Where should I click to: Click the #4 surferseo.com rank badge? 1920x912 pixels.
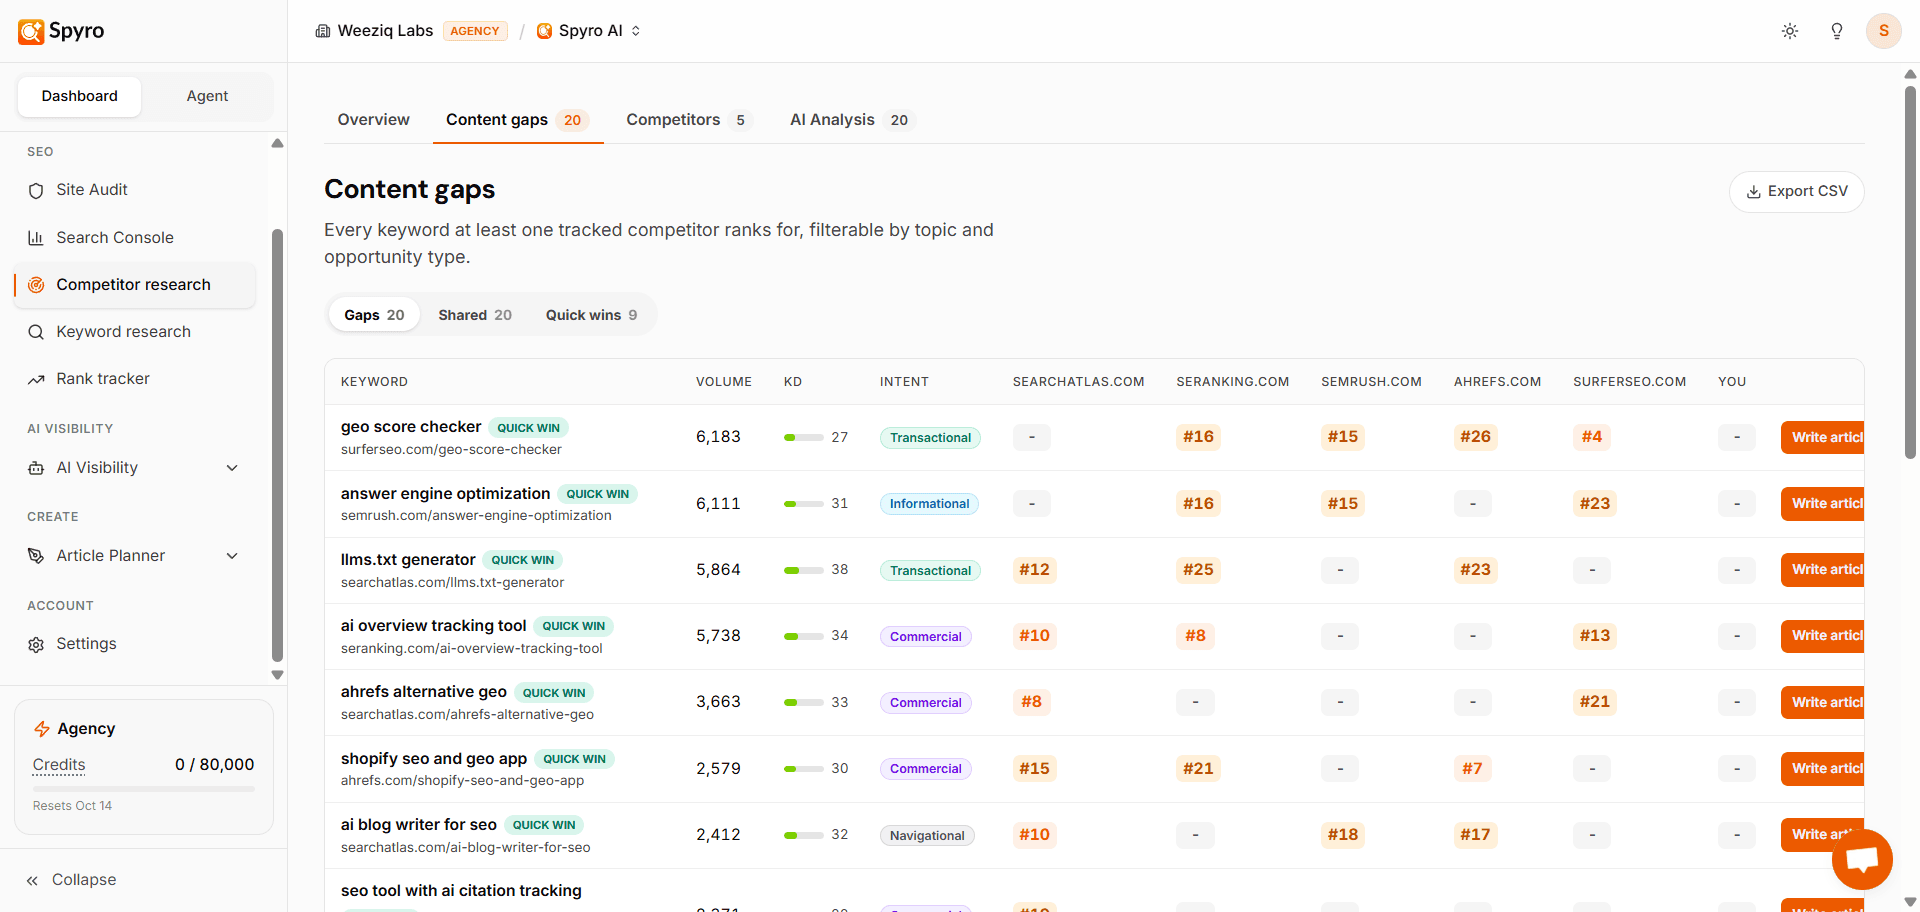click(x=1592, y=437)
